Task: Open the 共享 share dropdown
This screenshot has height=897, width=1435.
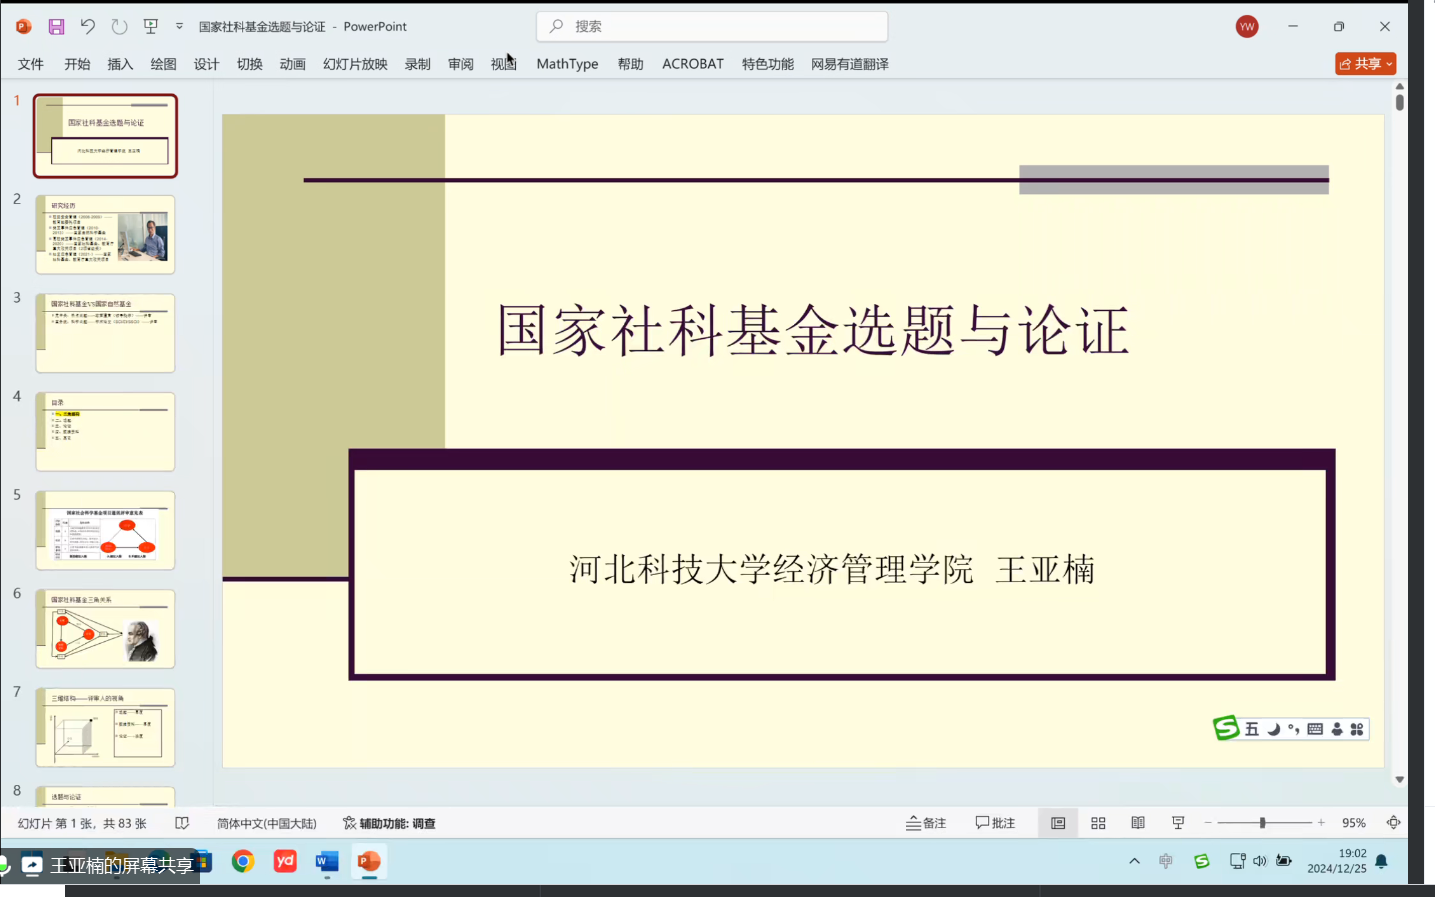Action: pyautogui.click(x=1365, y=64)
